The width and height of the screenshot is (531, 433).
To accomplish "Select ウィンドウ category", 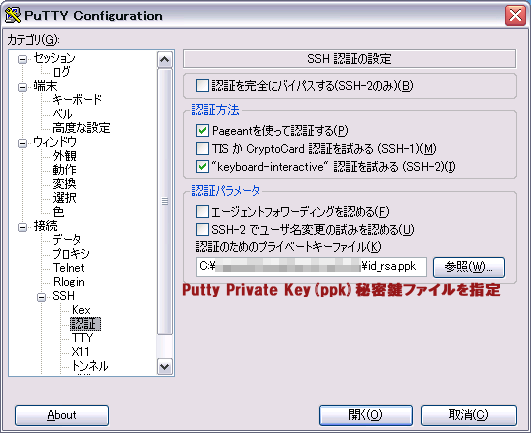I will 55,142.
